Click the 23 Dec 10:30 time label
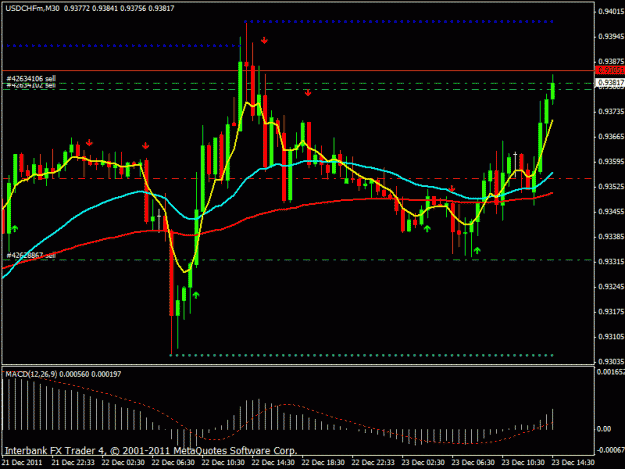This screenshot has height=469, width=625. pos(523,463)
